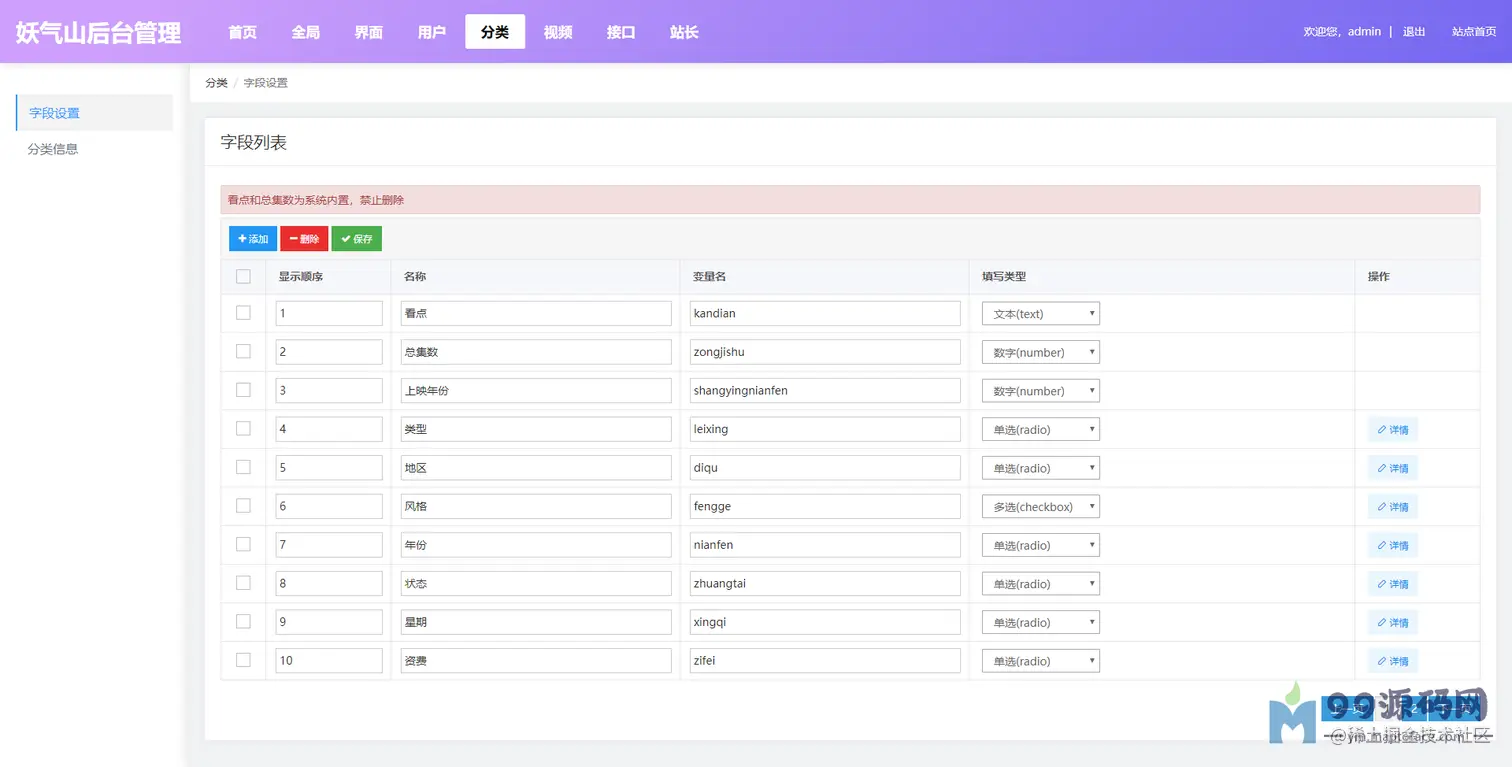Open the type dropdown for nianfen
This screenshot has width=1512, height=767.
pos(1040,545)
